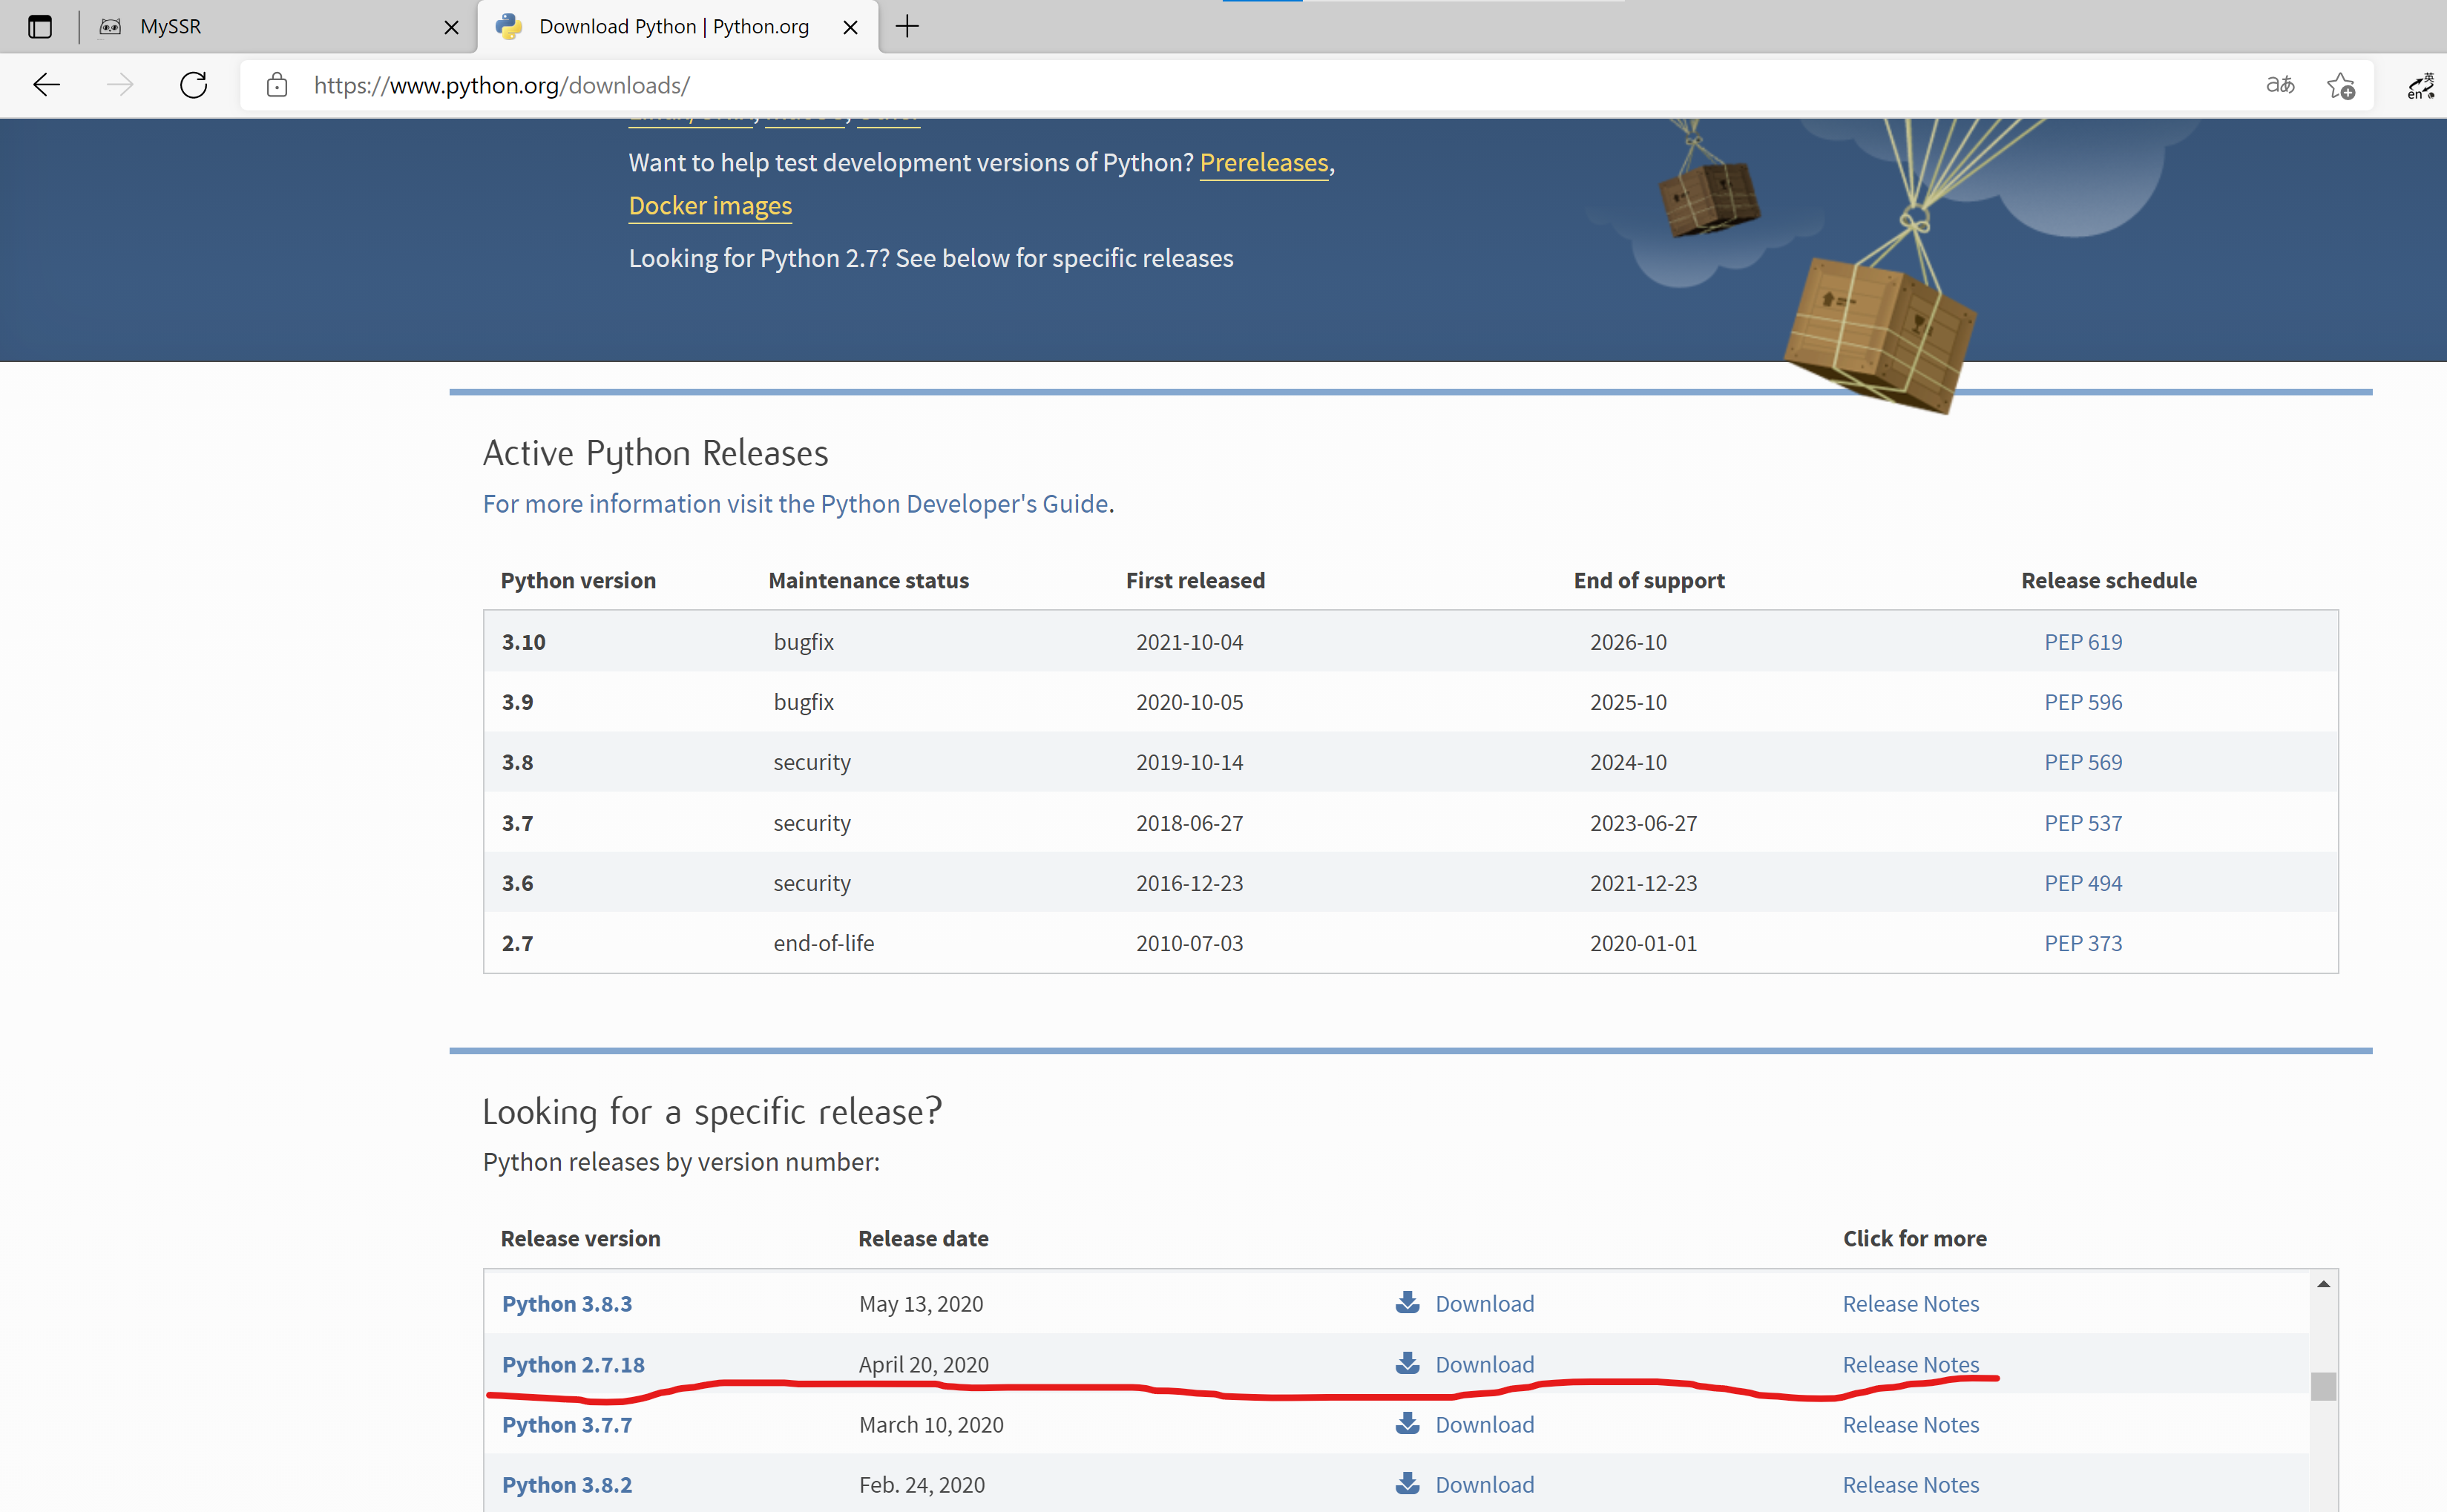View Release Notes for Python 3.8.3
Screen dimensions: 2447x1512
coord(1911,1304)
